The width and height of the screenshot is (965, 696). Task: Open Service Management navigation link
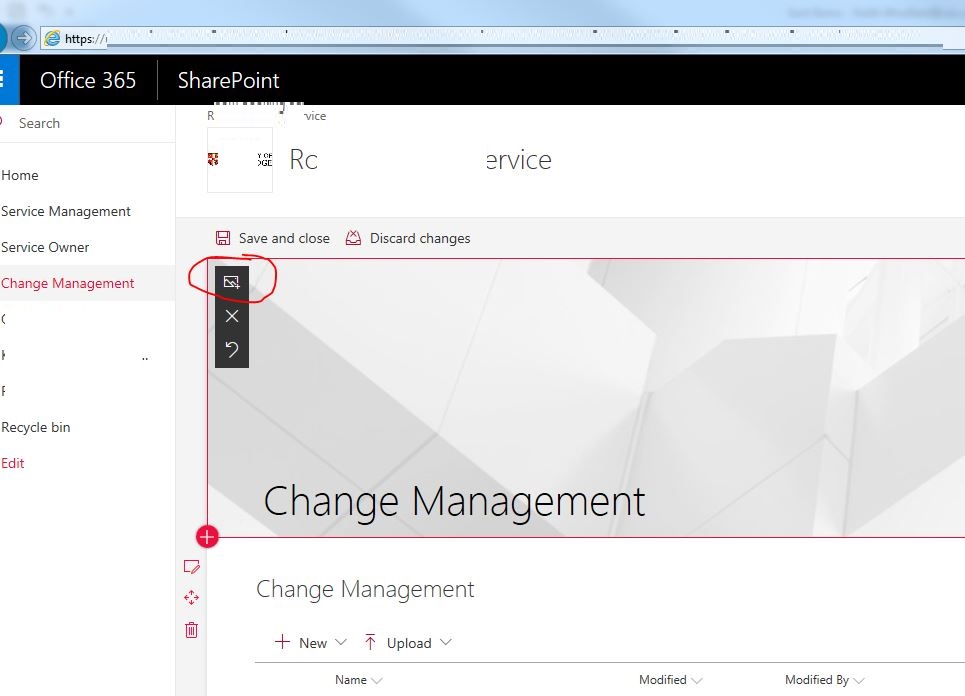pyautogui.click(x=66, y=211)
